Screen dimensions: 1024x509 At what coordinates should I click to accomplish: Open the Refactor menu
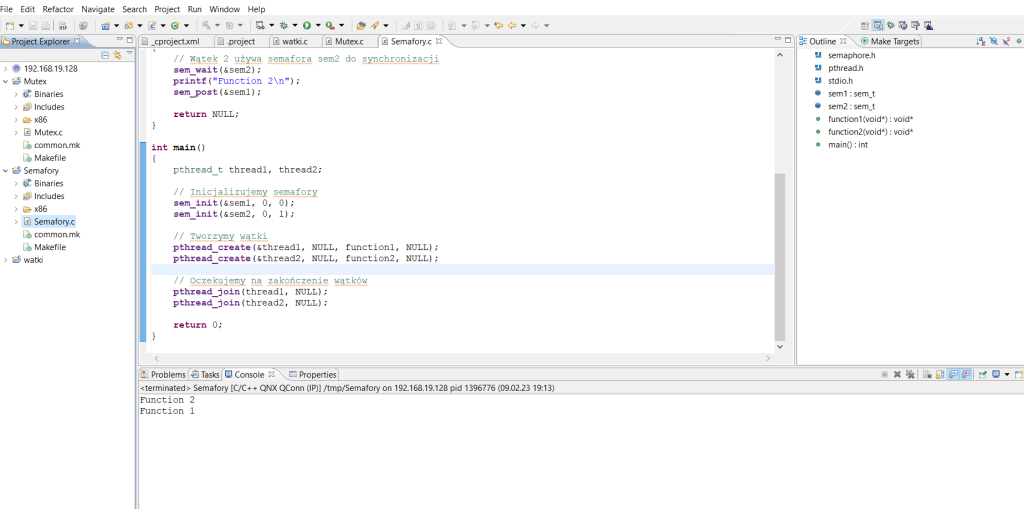(x=58, y=9)
